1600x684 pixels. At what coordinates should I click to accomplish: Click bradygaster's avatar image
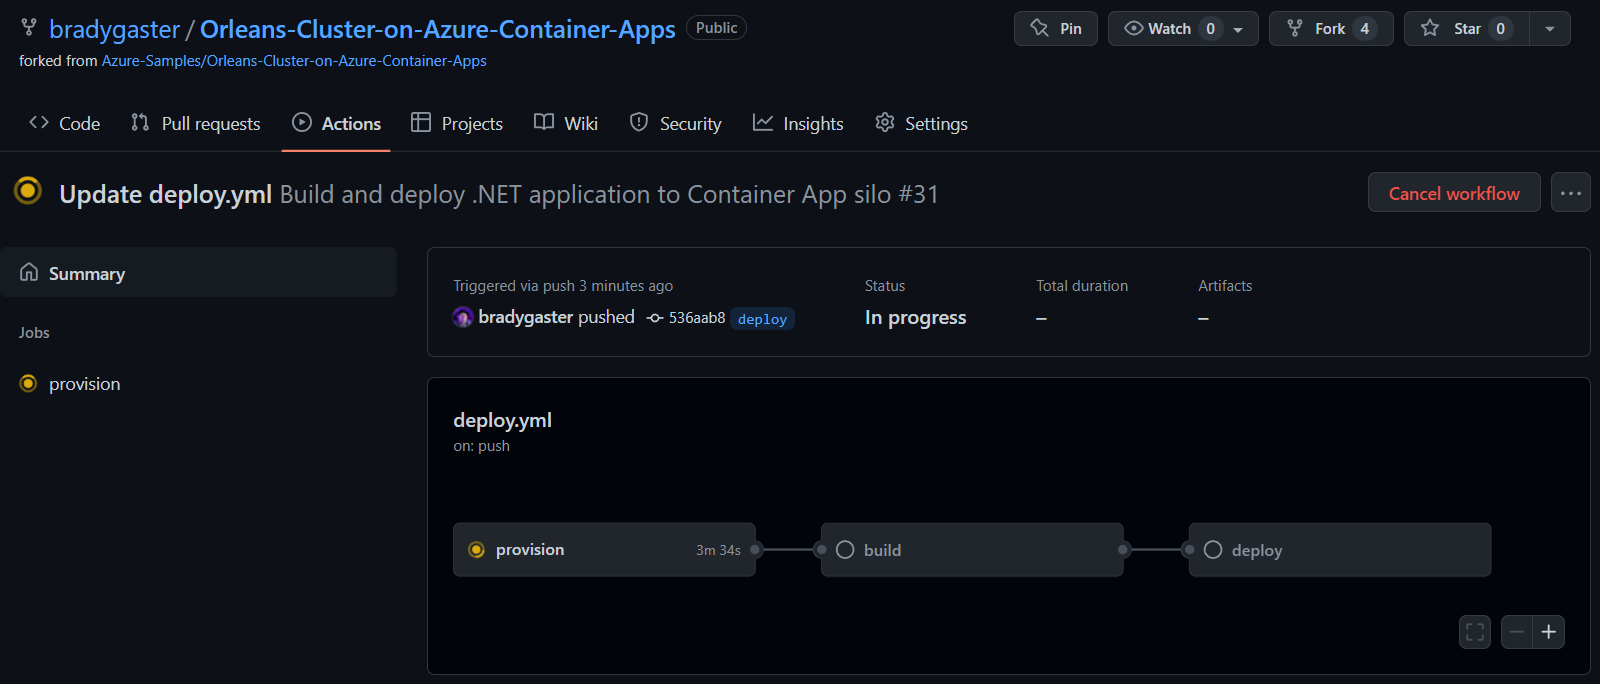coord(463,317)
